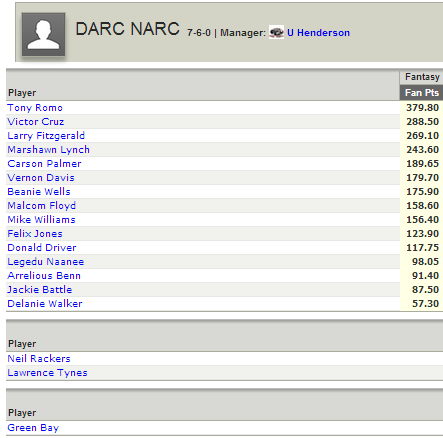This screenshot has width=443, height=438.
Task: View the Mike Williams player link
Action: point(41,220)
